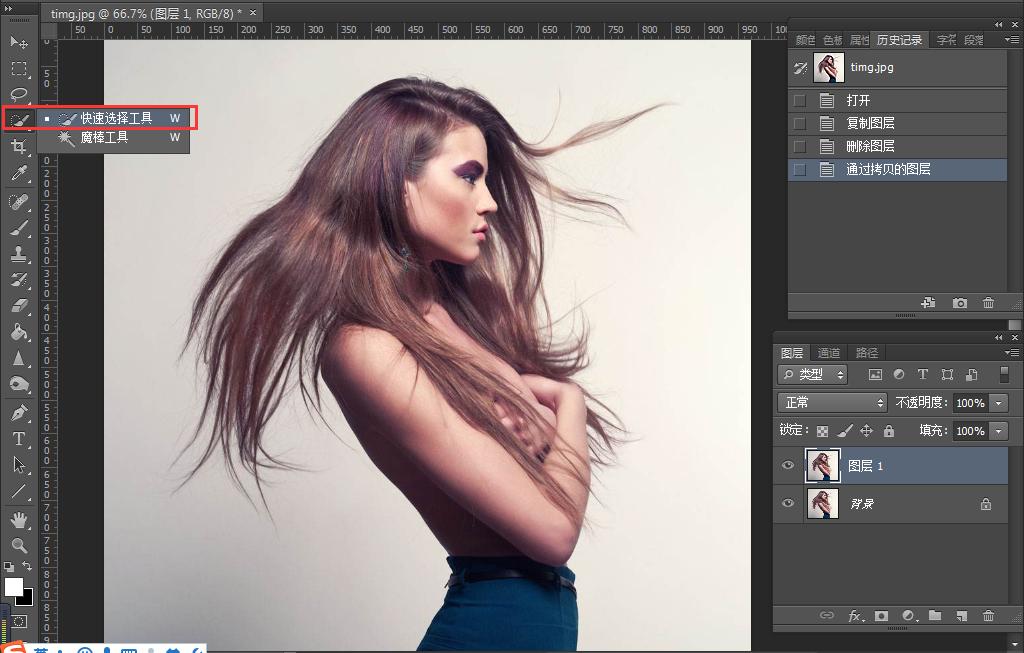Hide 图层 1 using its eye icon
The height and width of the screenshot is (653, 1024).
click(x=788, y=466)
